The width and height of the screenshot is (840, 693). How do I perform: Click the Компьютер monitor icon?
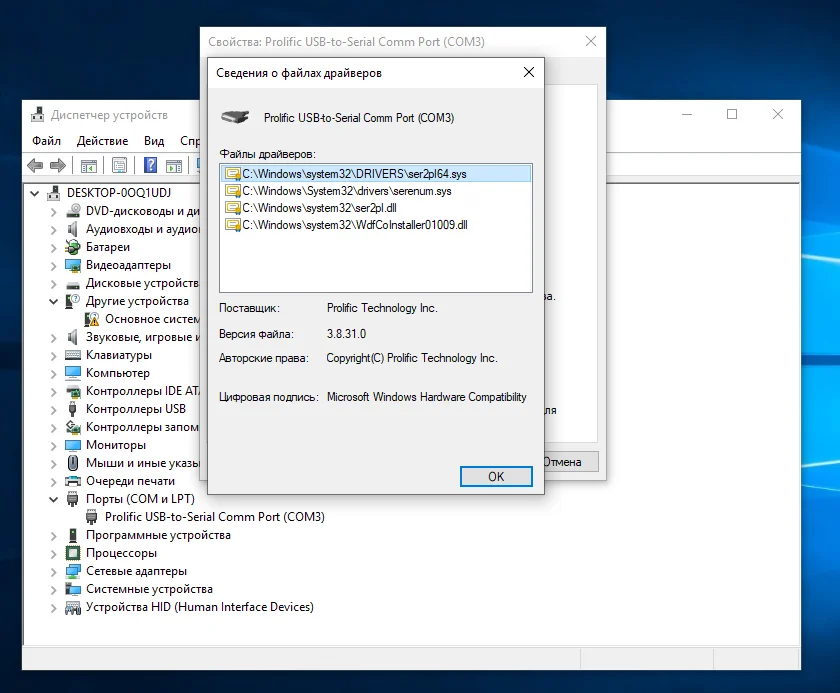click(x=73, y=373)
